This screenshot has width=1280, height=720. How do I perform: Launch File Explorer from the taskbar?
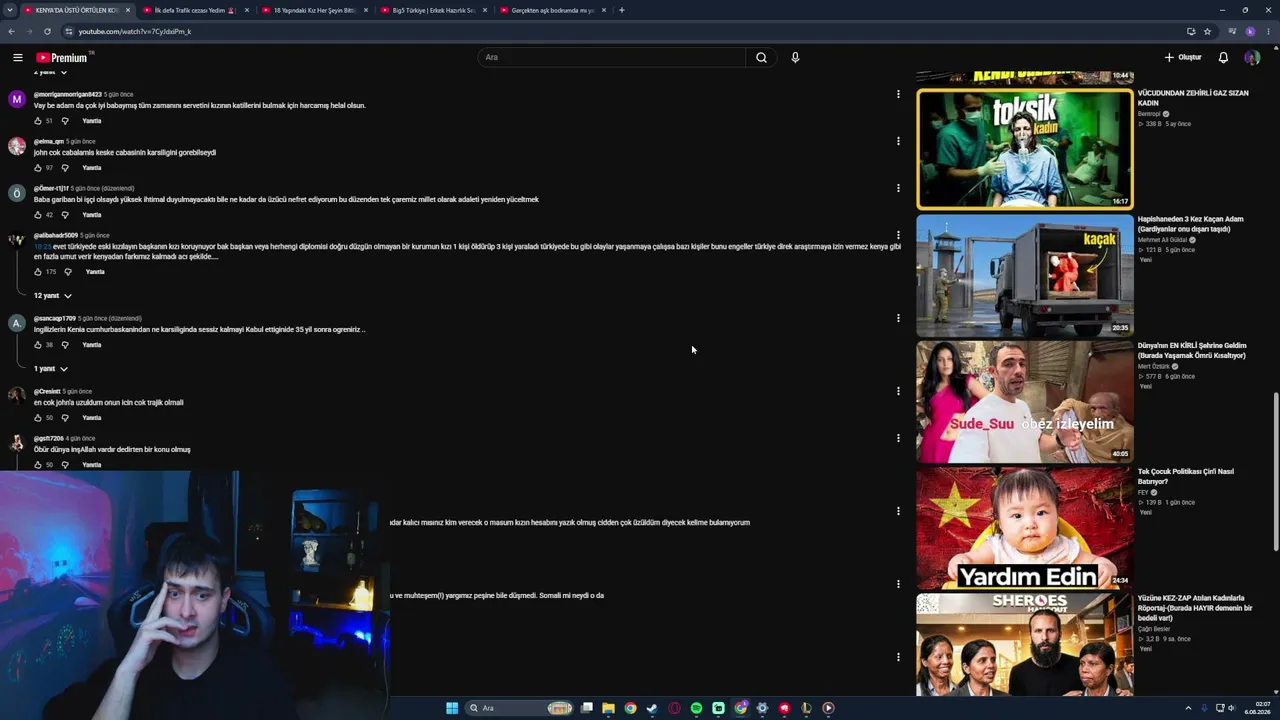click(x=608, y=708)
